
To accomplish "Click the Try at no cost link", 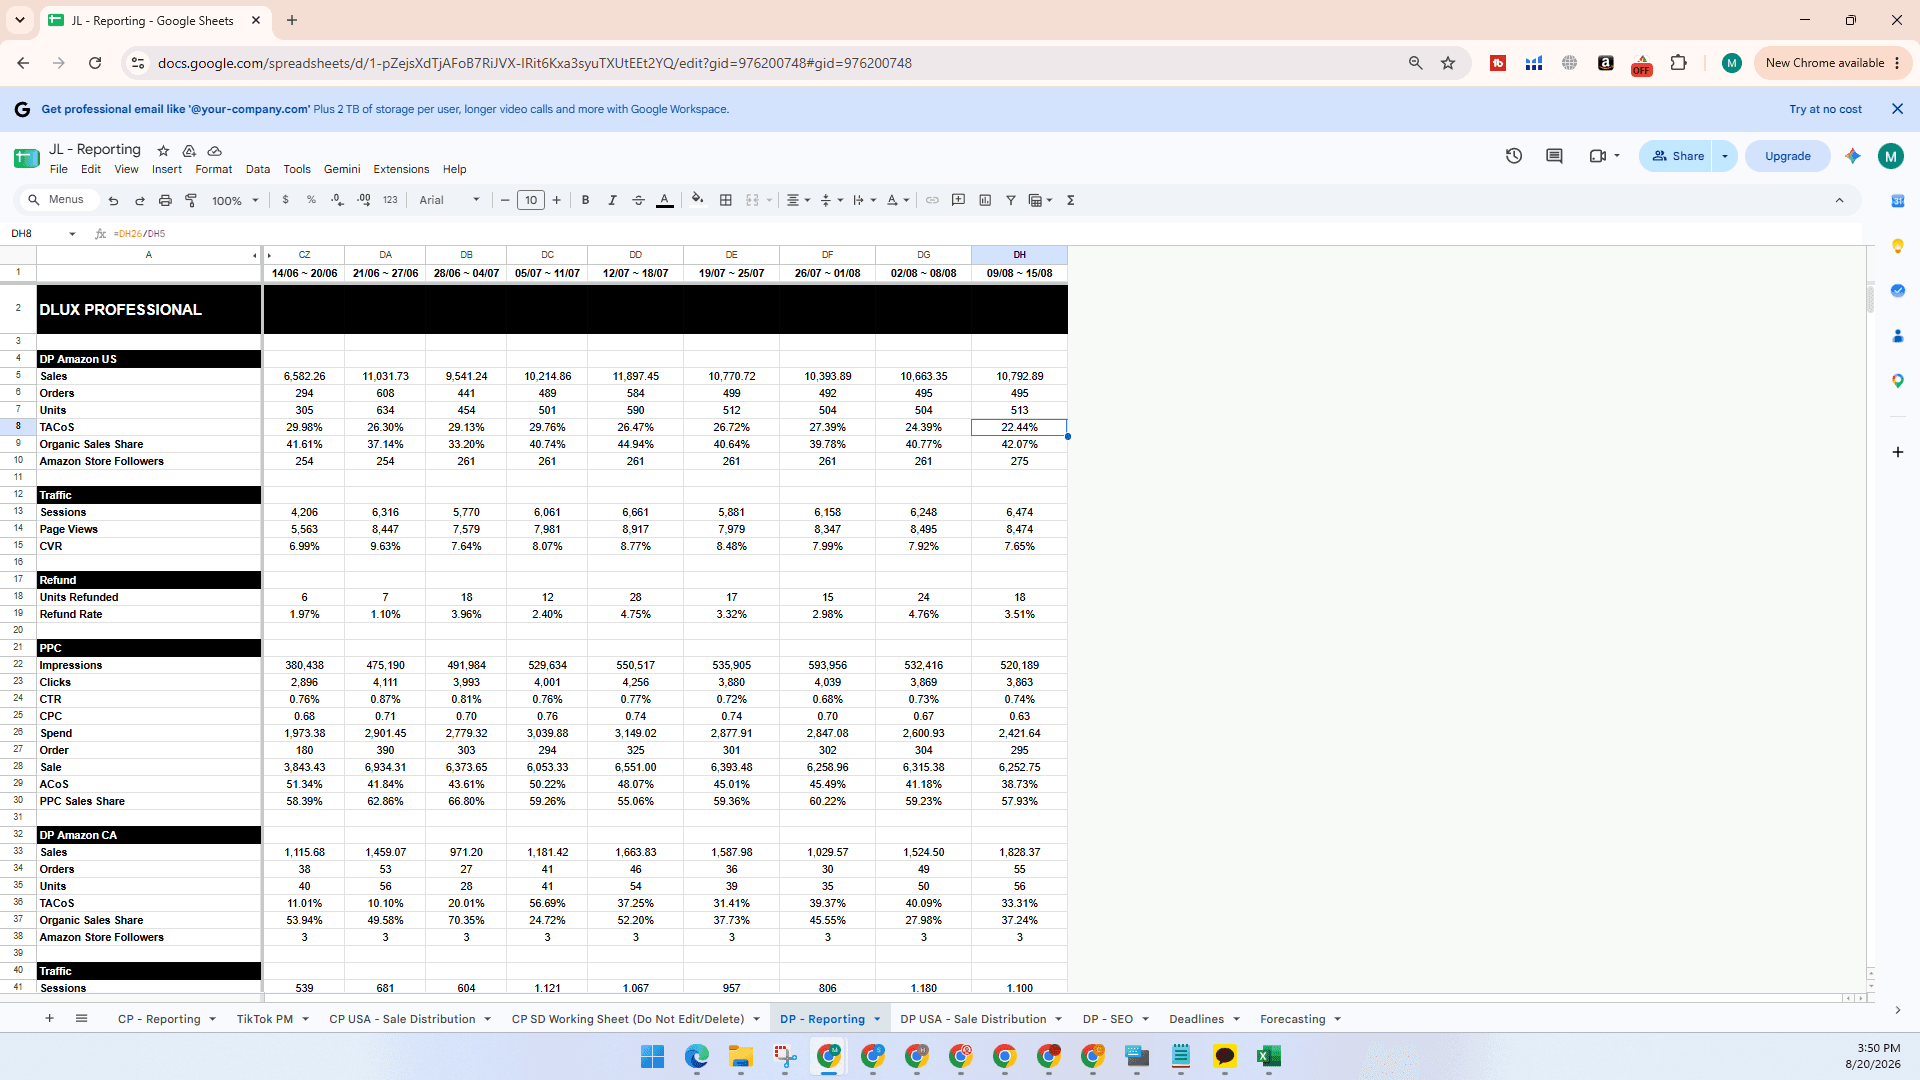I will click(x=1825, y=109).
